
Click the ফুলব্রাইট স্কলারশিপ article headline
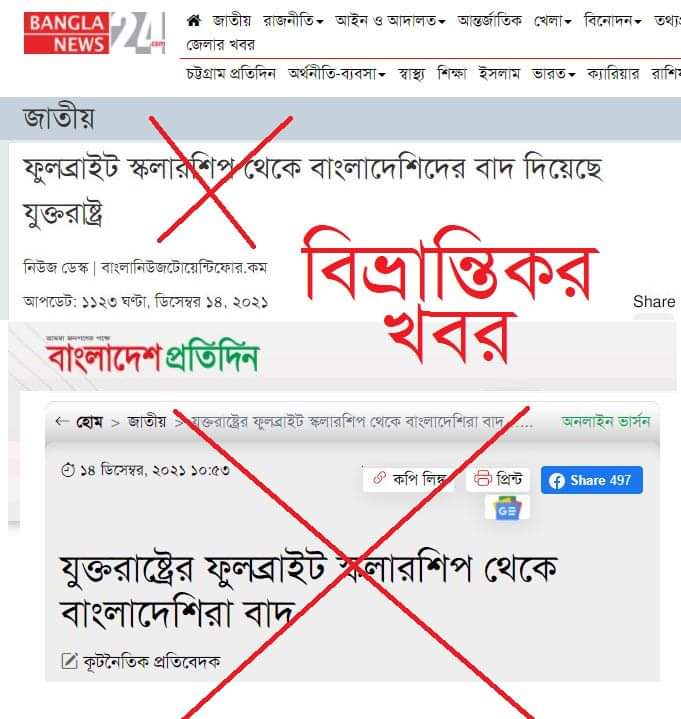click(312, 190)
